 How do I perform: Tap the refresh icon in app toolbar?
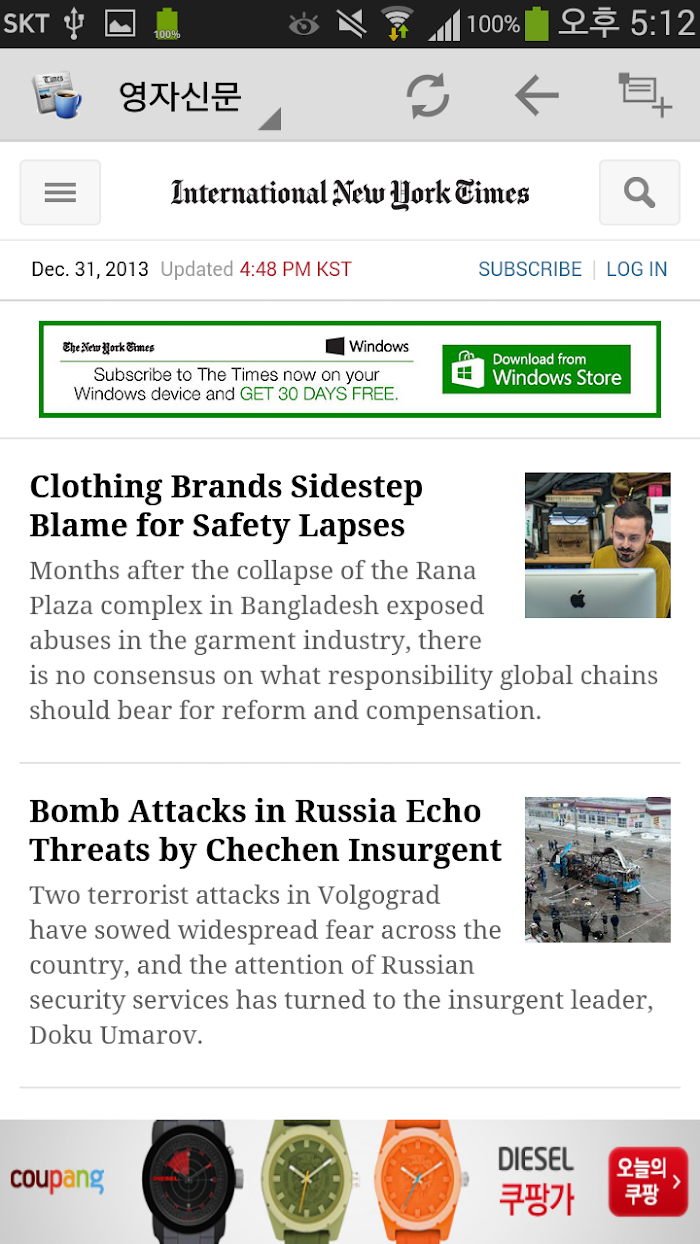[x=428, y=96]
